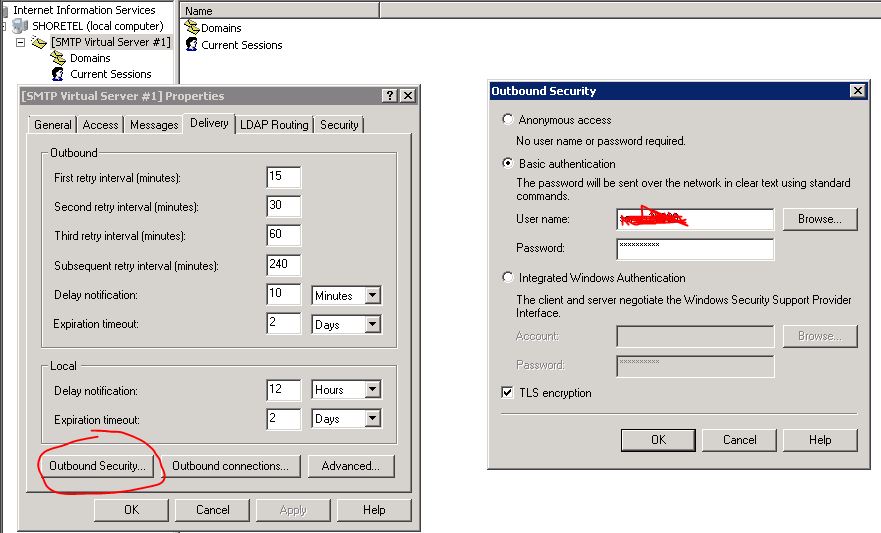Image resolution: width=881 pixels, height=533 pixels.
Task: Close the Outbound Security dialog with X
Action: coord(856,91)
